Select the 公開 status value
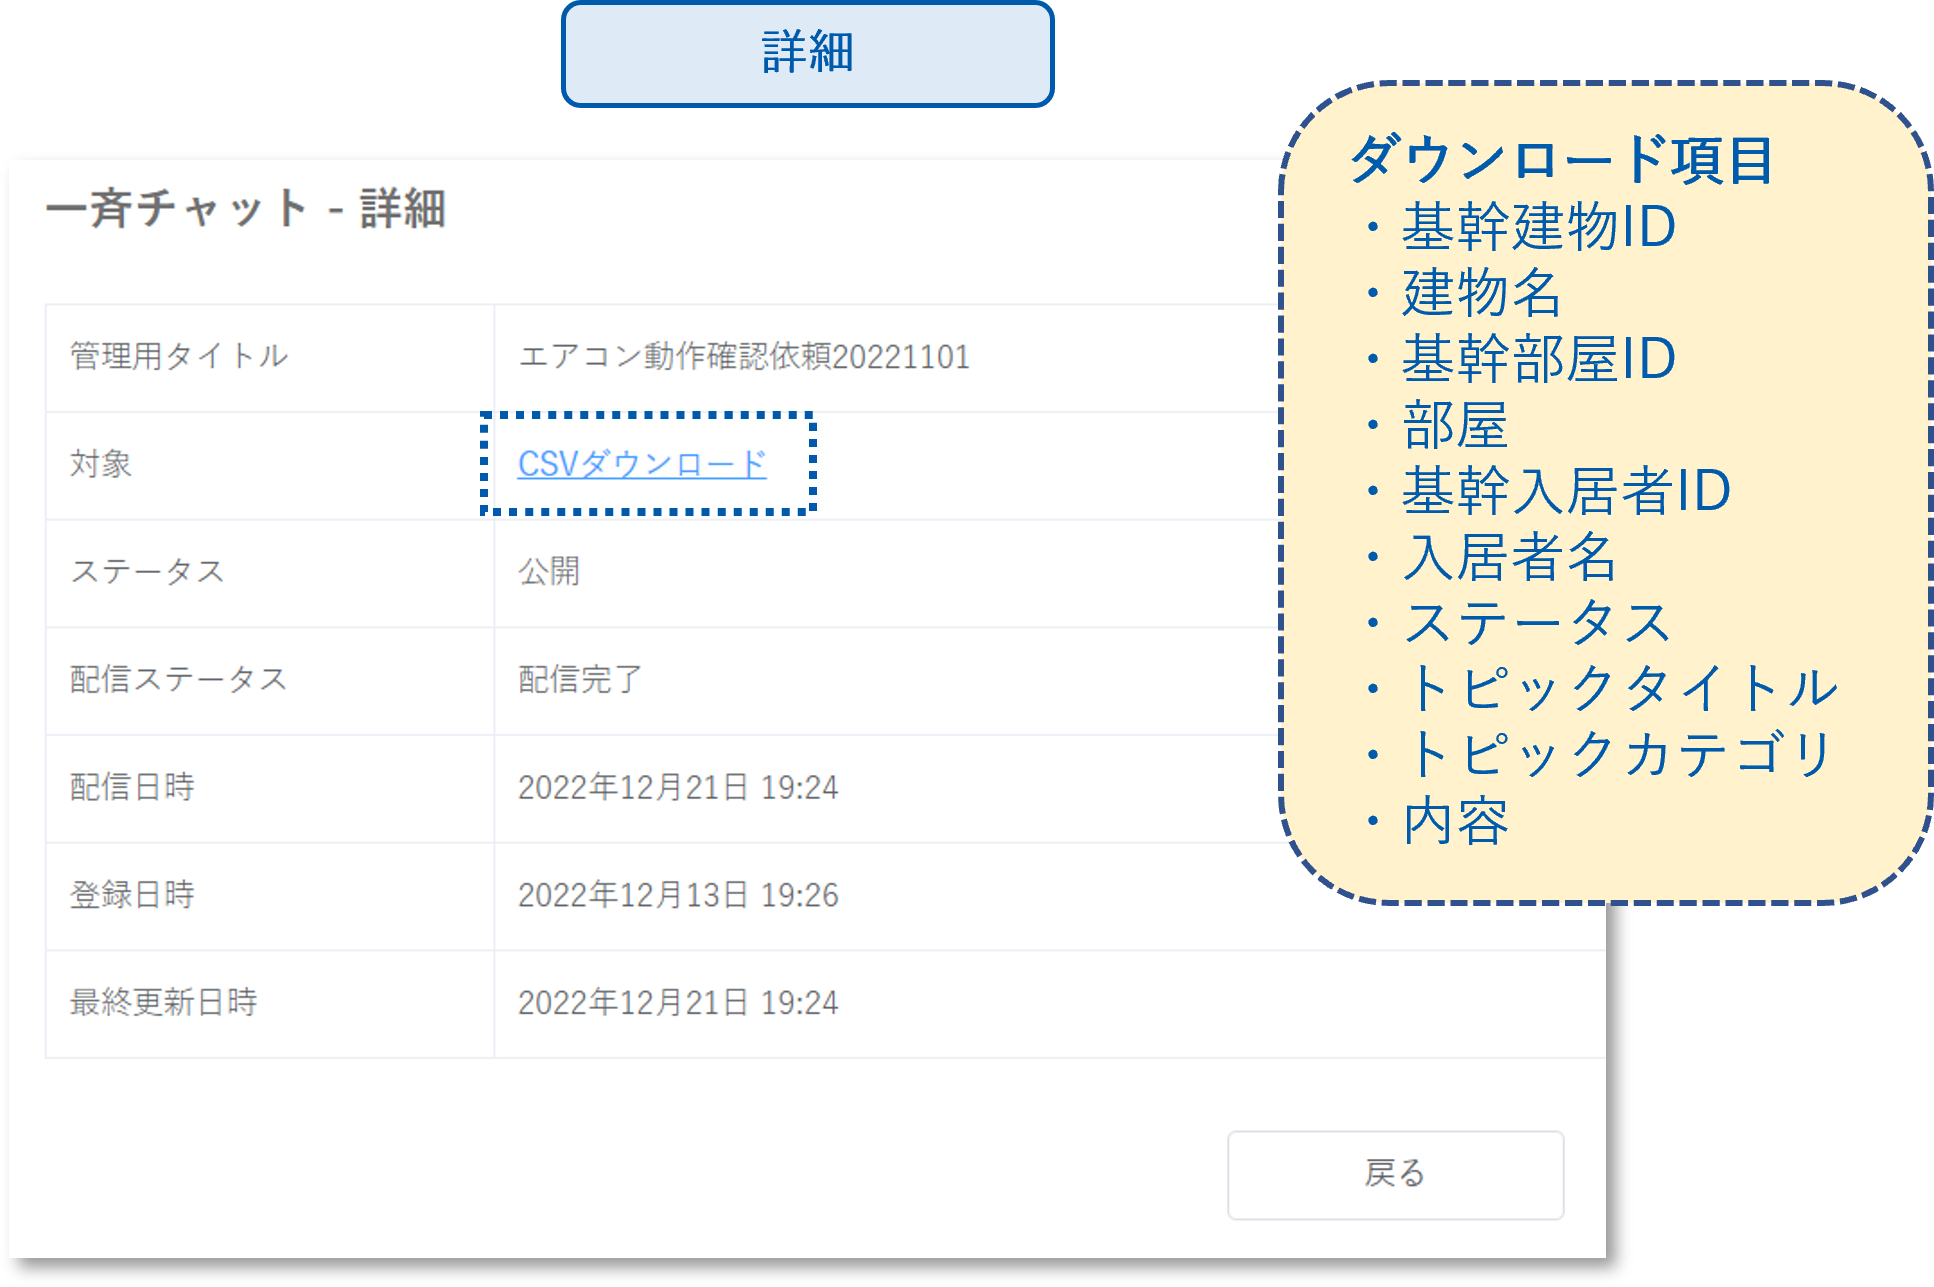This screenshot has width=1934, height=1287. click(549, 572)
